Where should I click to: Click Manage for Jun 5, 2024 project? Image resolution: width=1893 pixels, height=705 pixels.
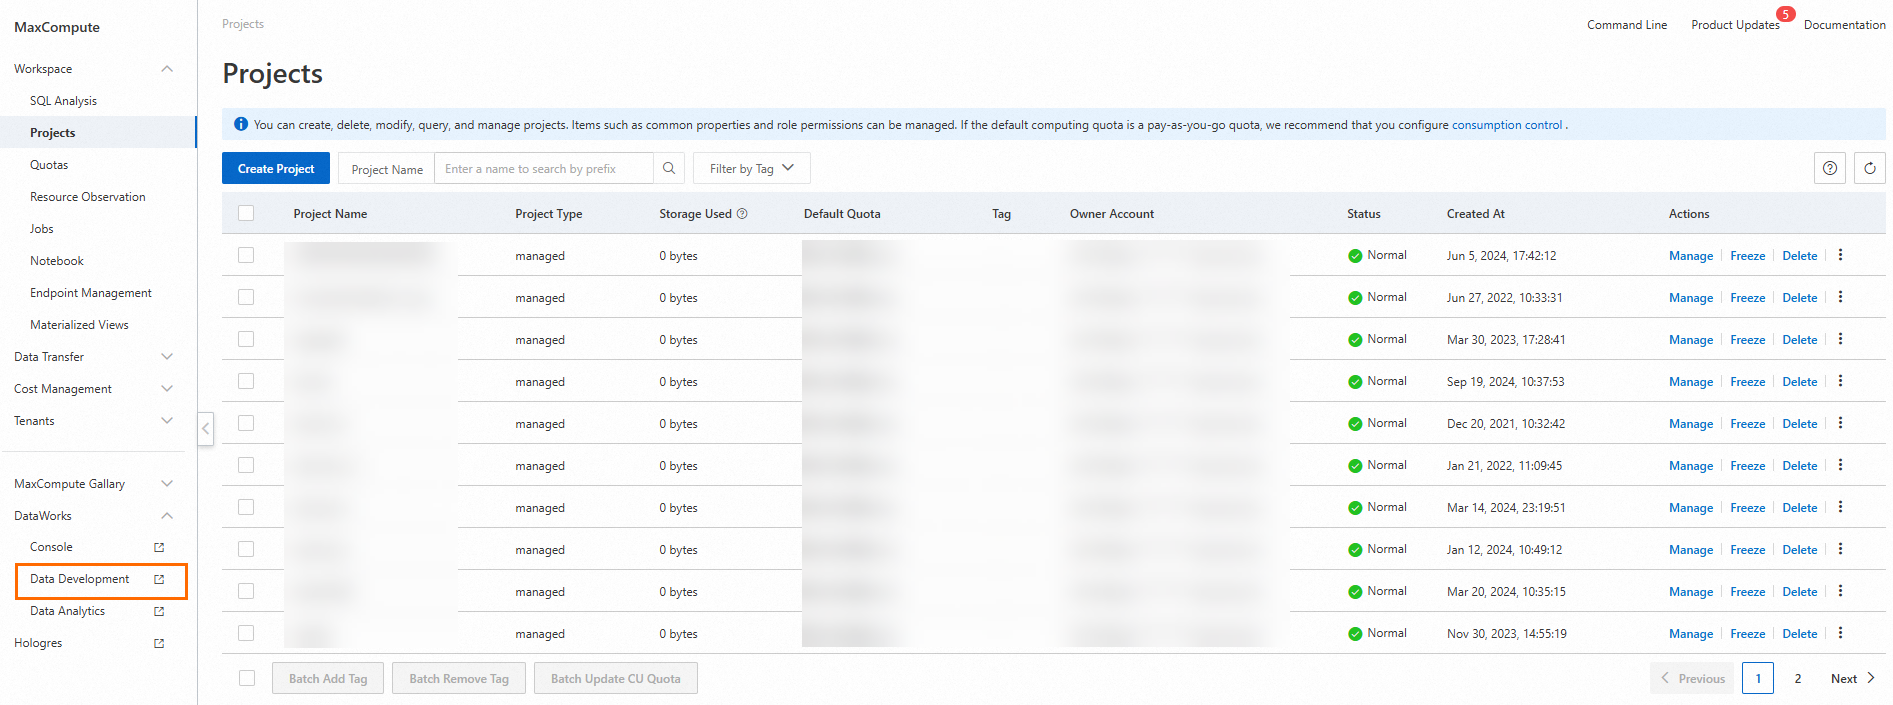tap(1691, 256)
